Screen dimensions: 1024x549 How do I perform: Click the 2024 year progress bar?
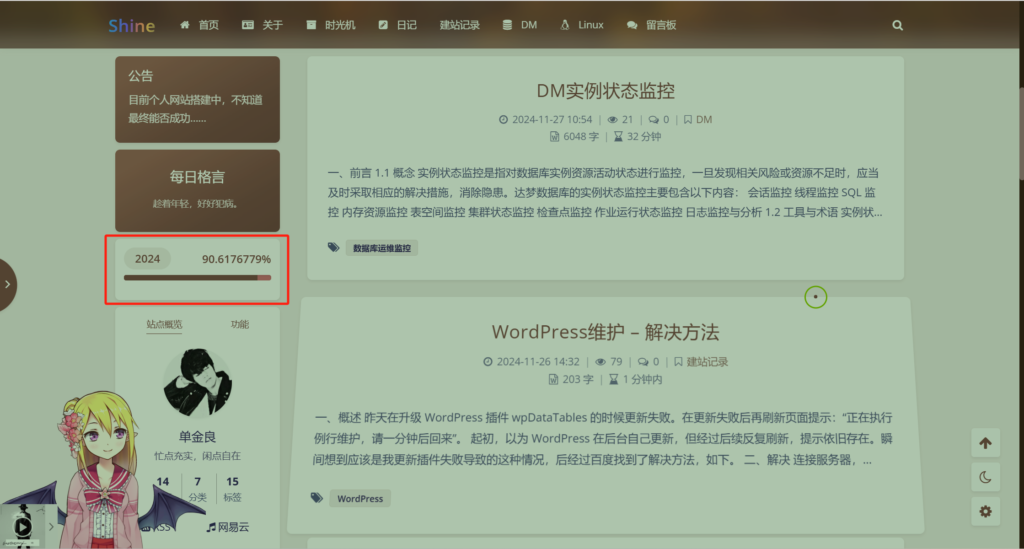(197, 278)
